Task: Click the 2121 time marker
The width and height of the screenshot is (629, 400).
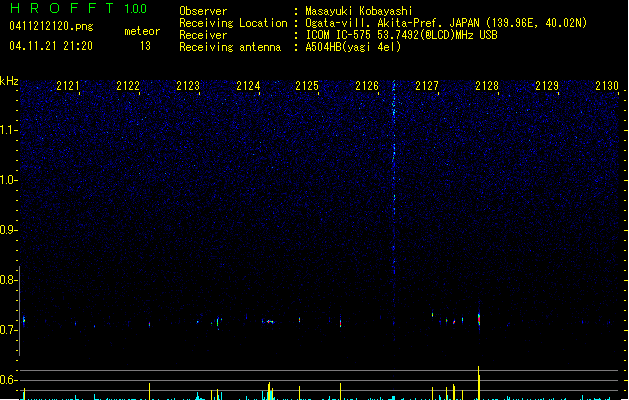Action: click(x=68, y=86)
